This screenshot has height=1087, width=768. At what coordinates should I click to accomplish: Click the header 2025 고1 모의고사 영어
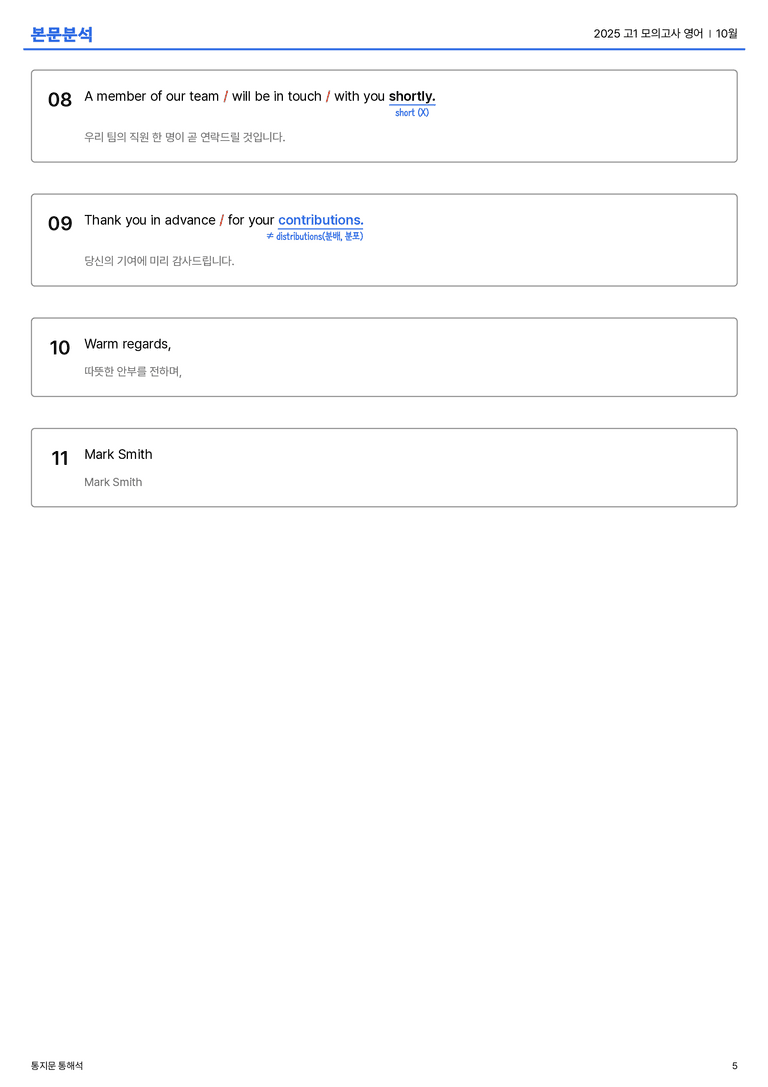[648, 33]
